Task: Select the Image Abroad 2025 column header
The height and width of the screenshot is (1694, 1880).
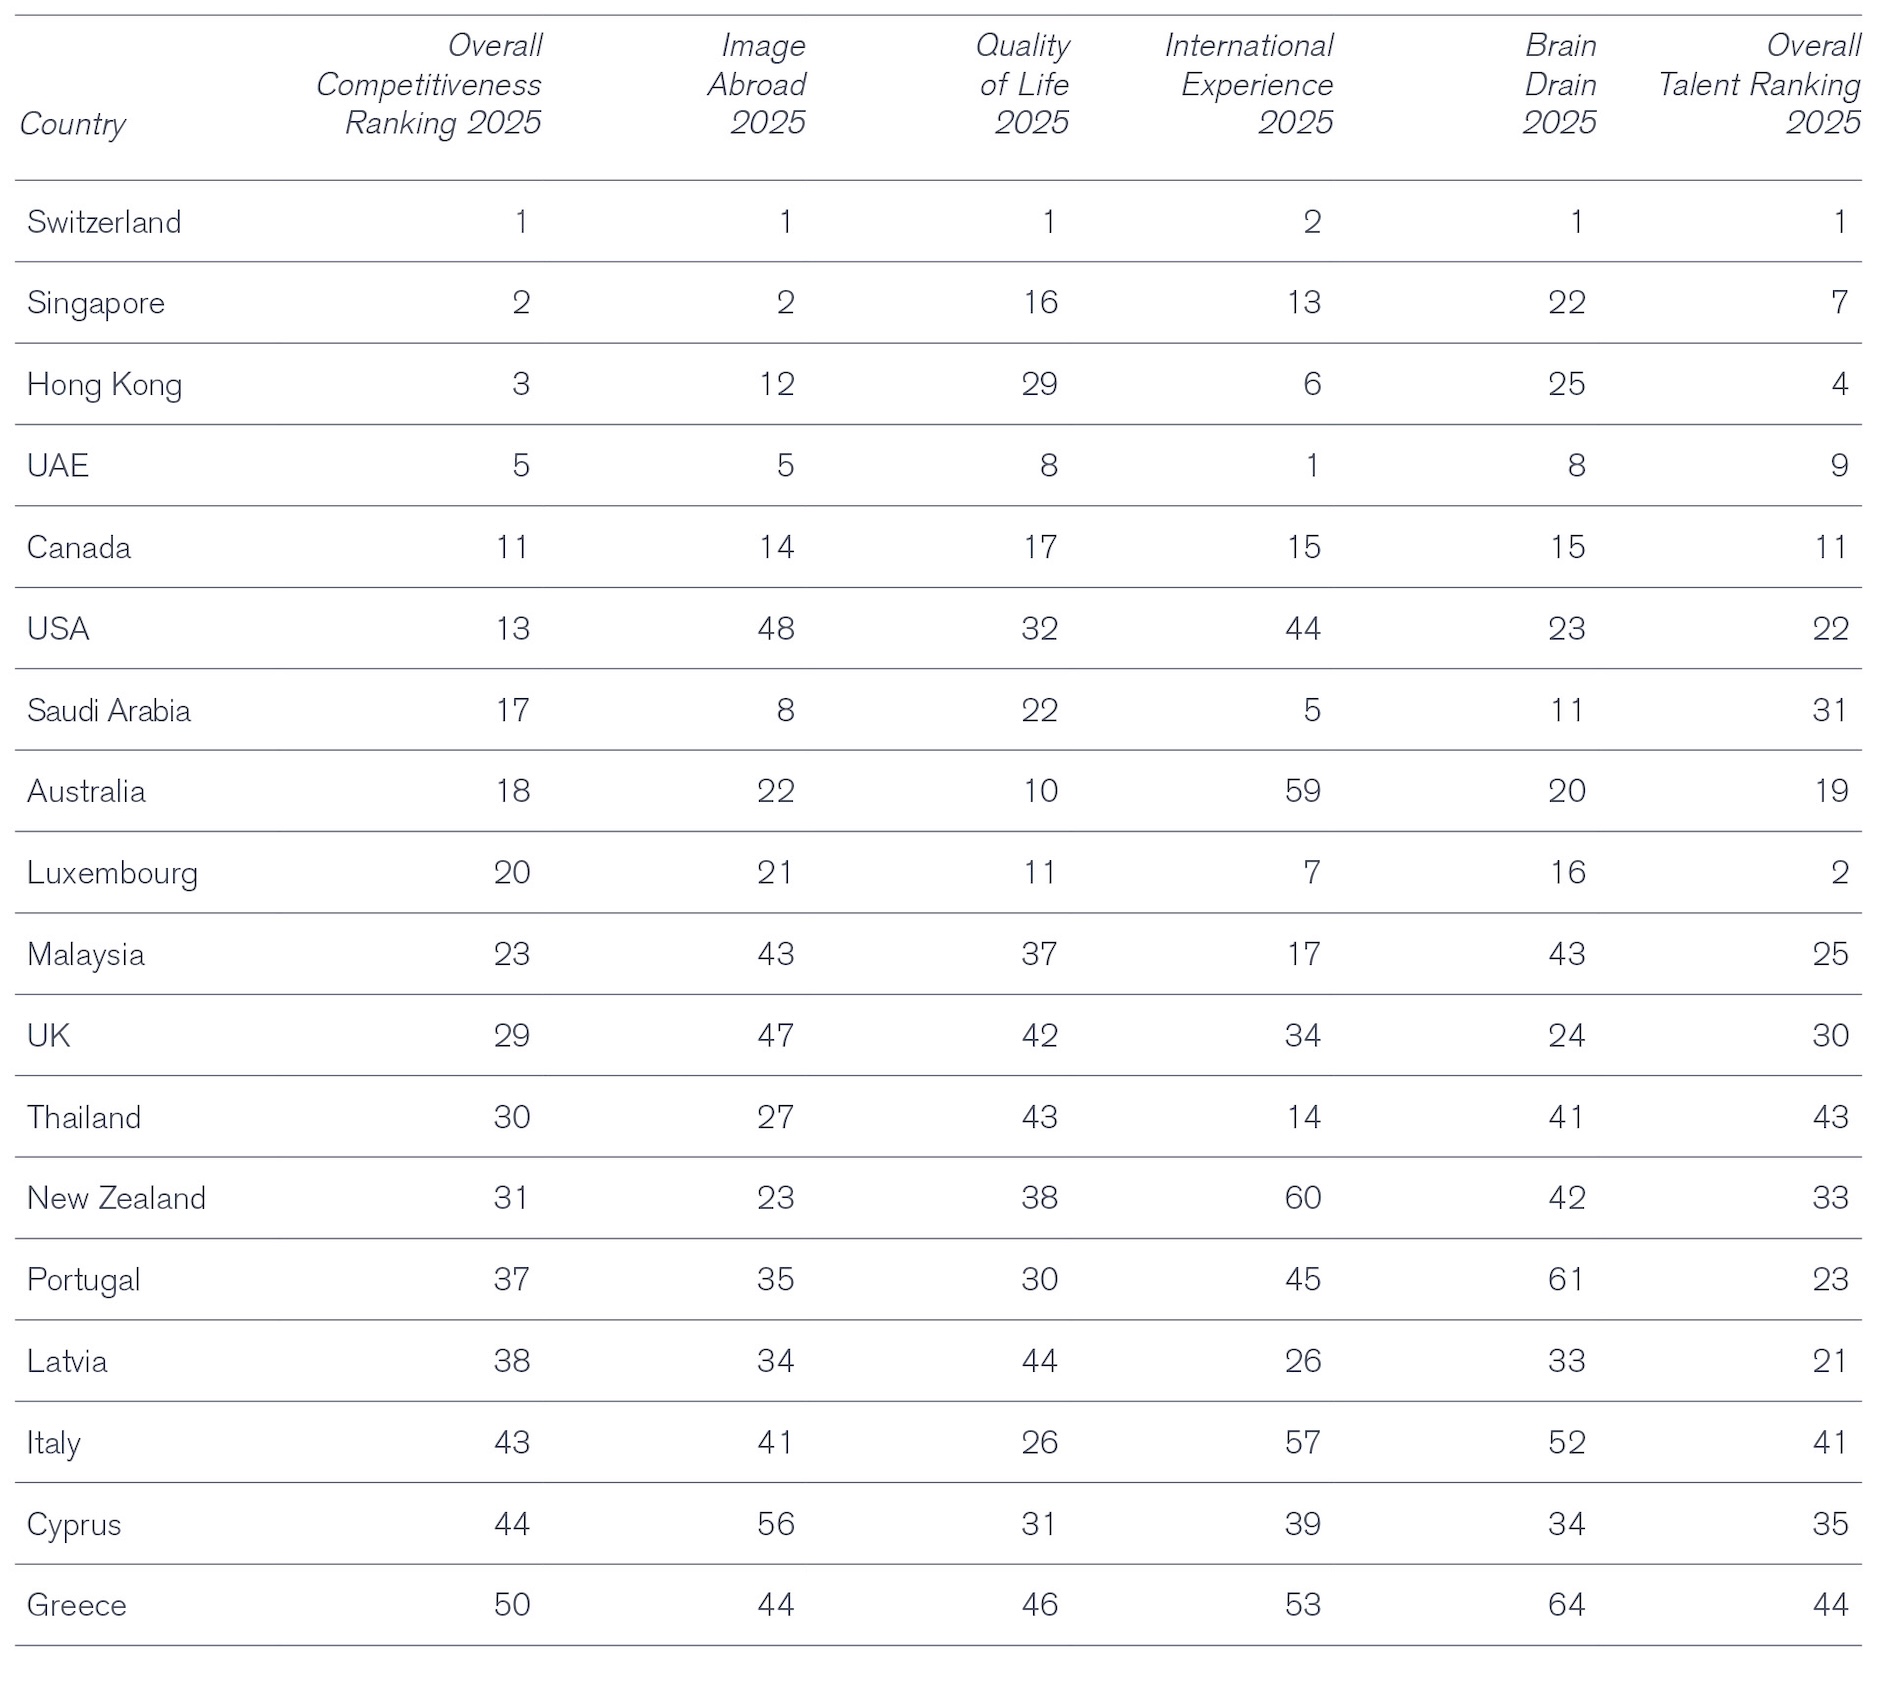Action: point(757,85)
